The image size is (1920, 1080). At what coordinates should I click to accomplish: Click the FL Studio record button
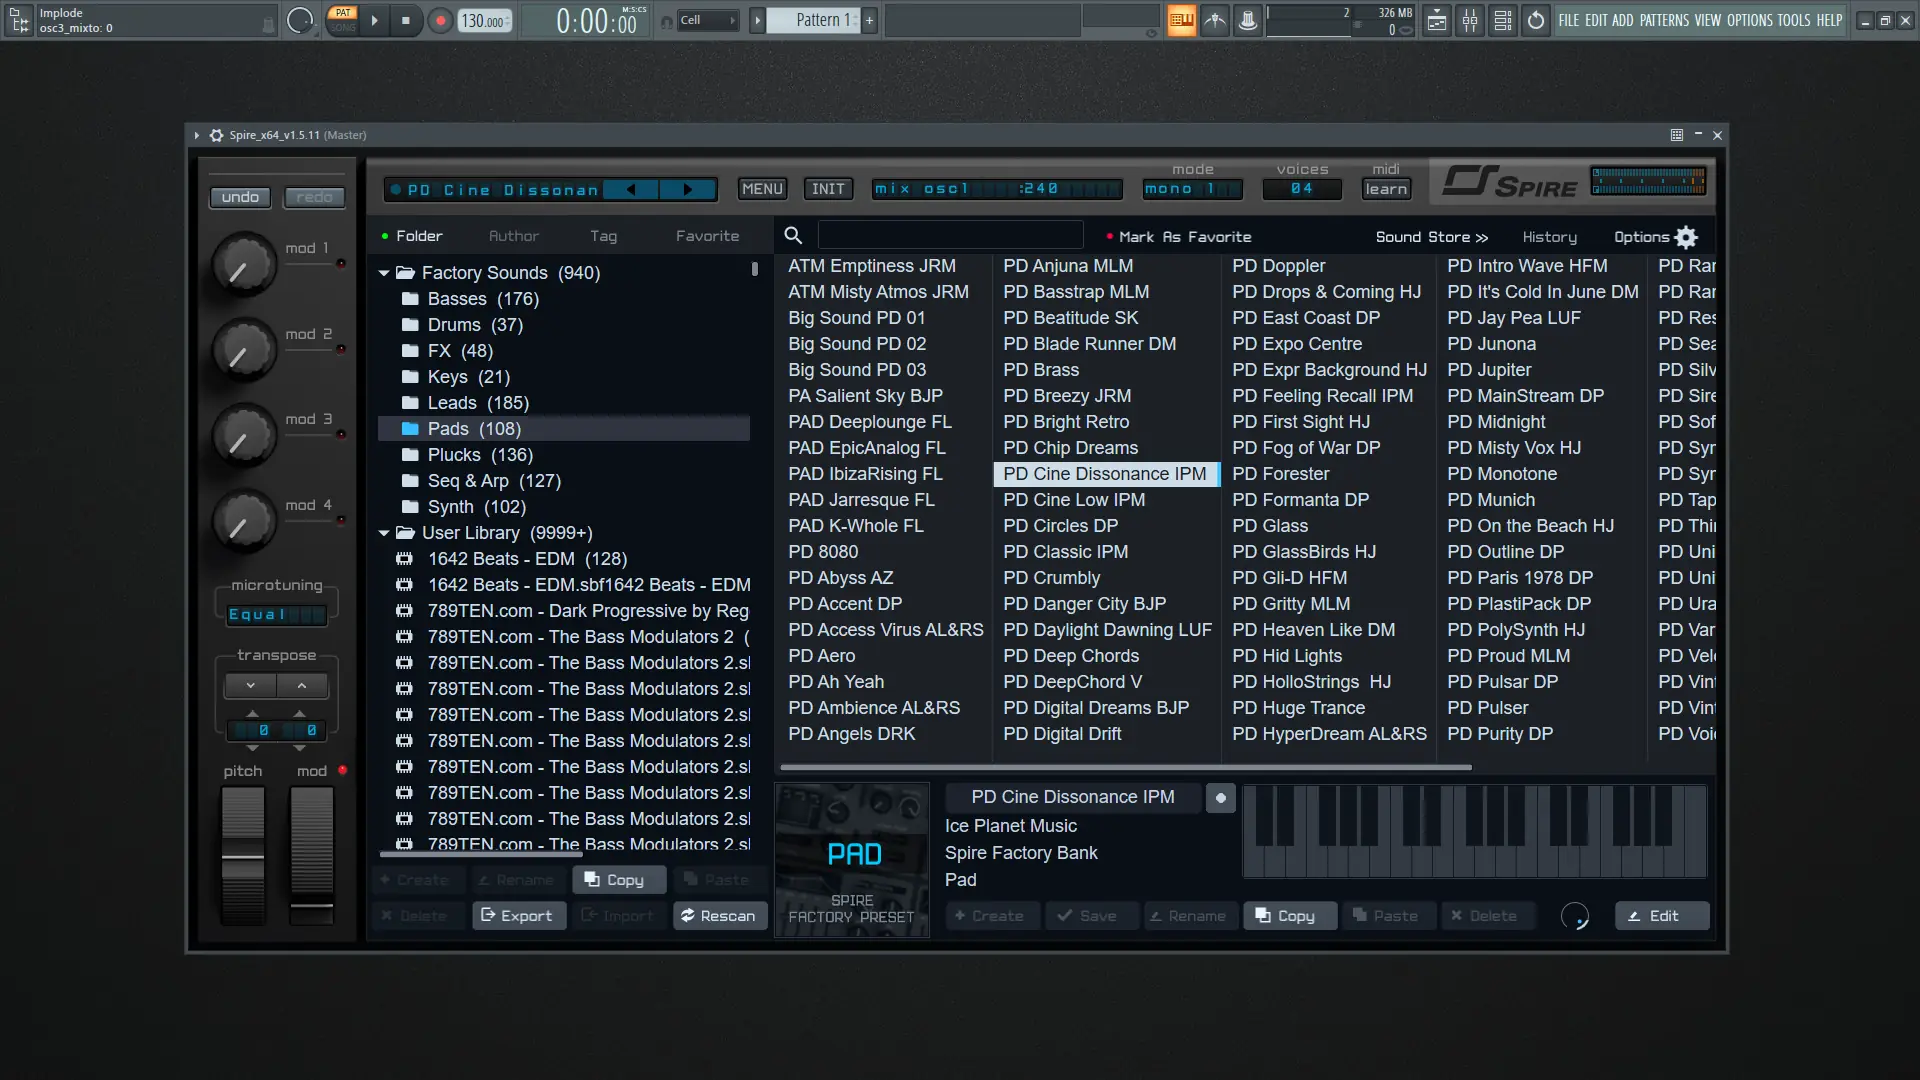(x=440, y=20)
